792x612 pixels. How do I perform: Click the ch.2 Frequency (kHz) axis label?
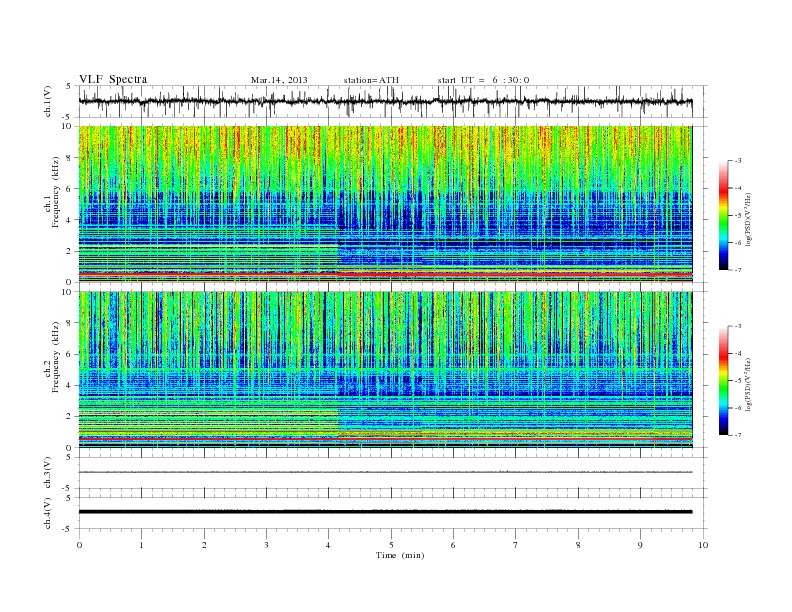pos(52,357)
